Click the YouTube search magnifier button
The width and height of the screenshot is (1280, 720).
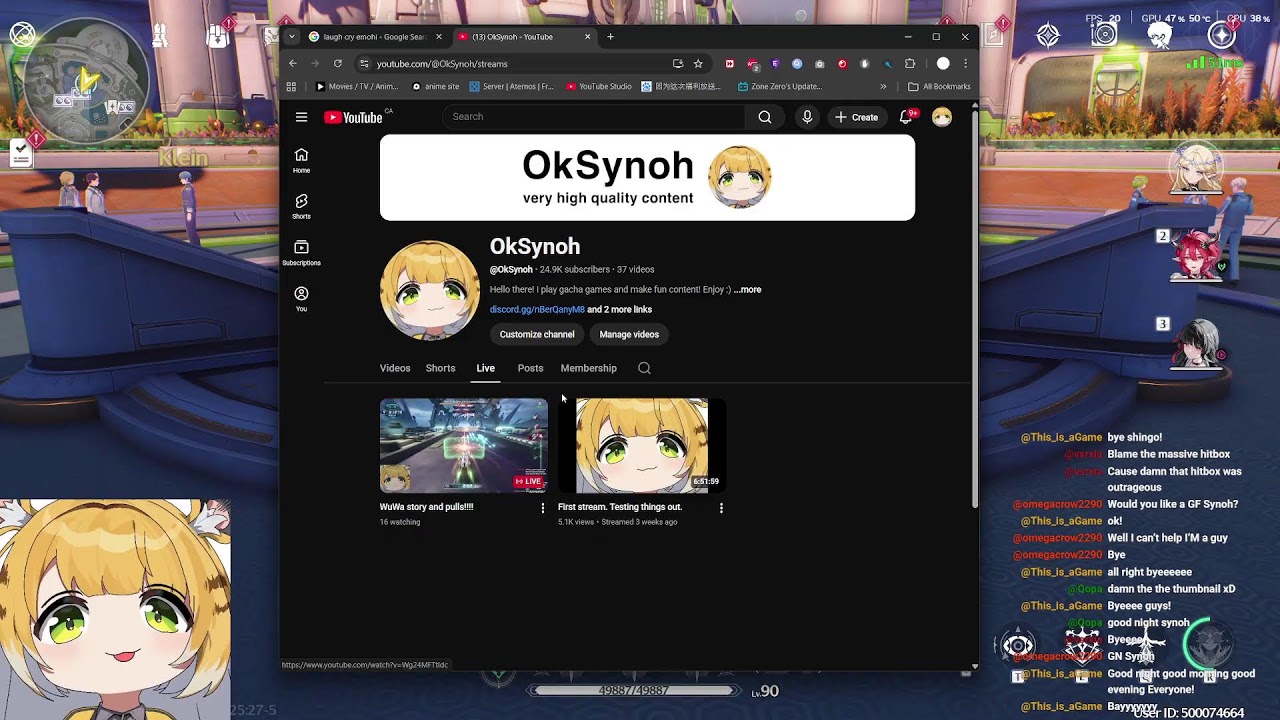[x=765, y=117]
